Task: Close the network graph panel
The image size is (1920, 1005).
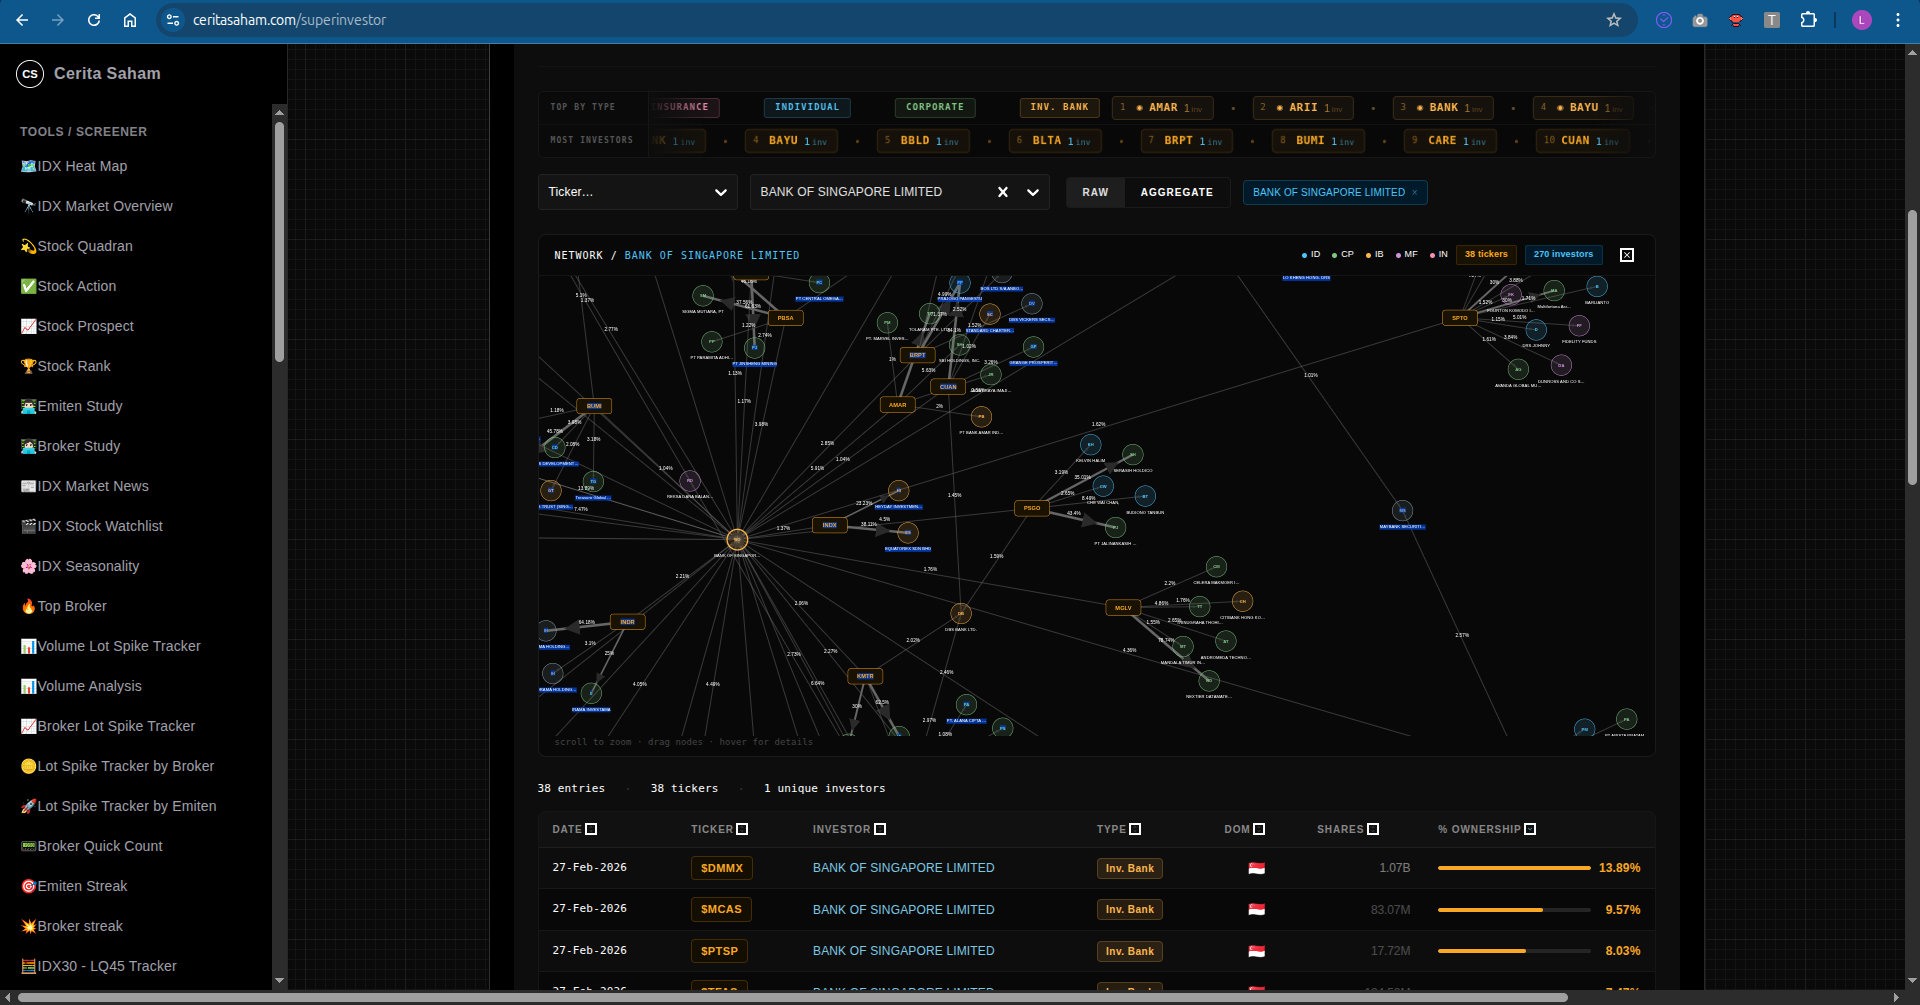Action: (x=1627, y=255)
